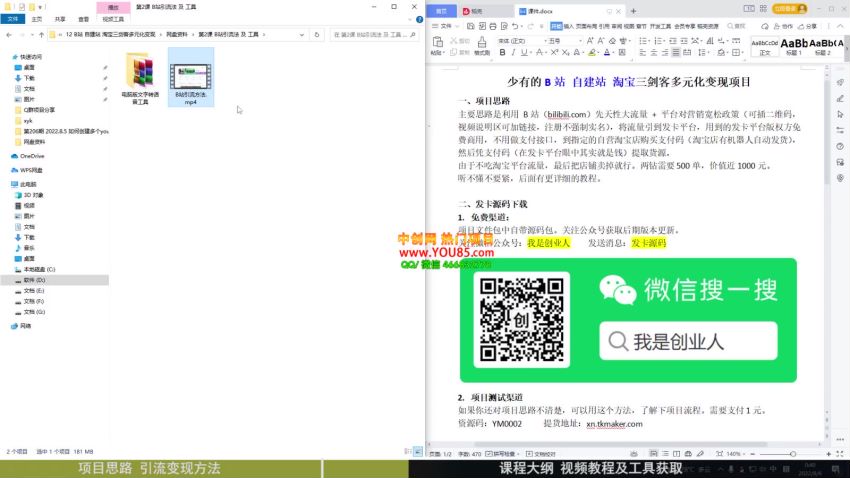Switch to page layout view icon
Viewport: 850px width, 478px height.
[654, 454]
